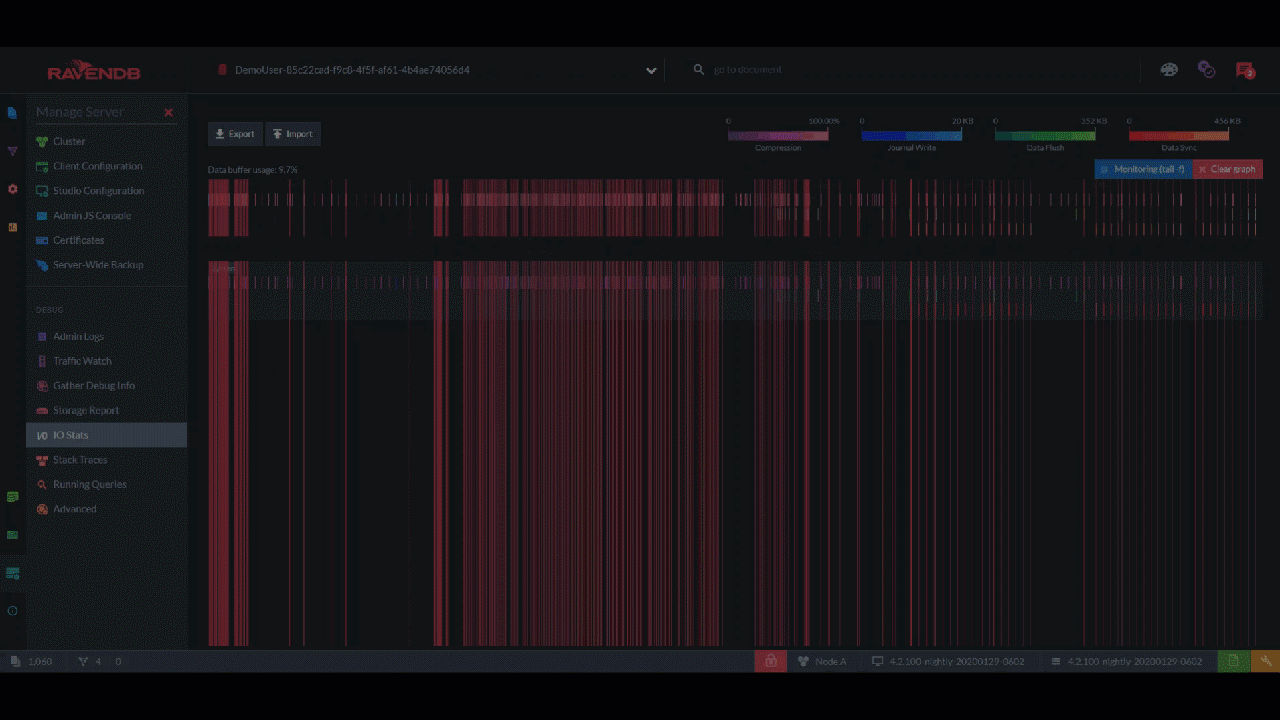The height and width of the screenshot is (720, 1280).
Task: Open Admin JS Console menu item
Action: click(x=106, y=216)
